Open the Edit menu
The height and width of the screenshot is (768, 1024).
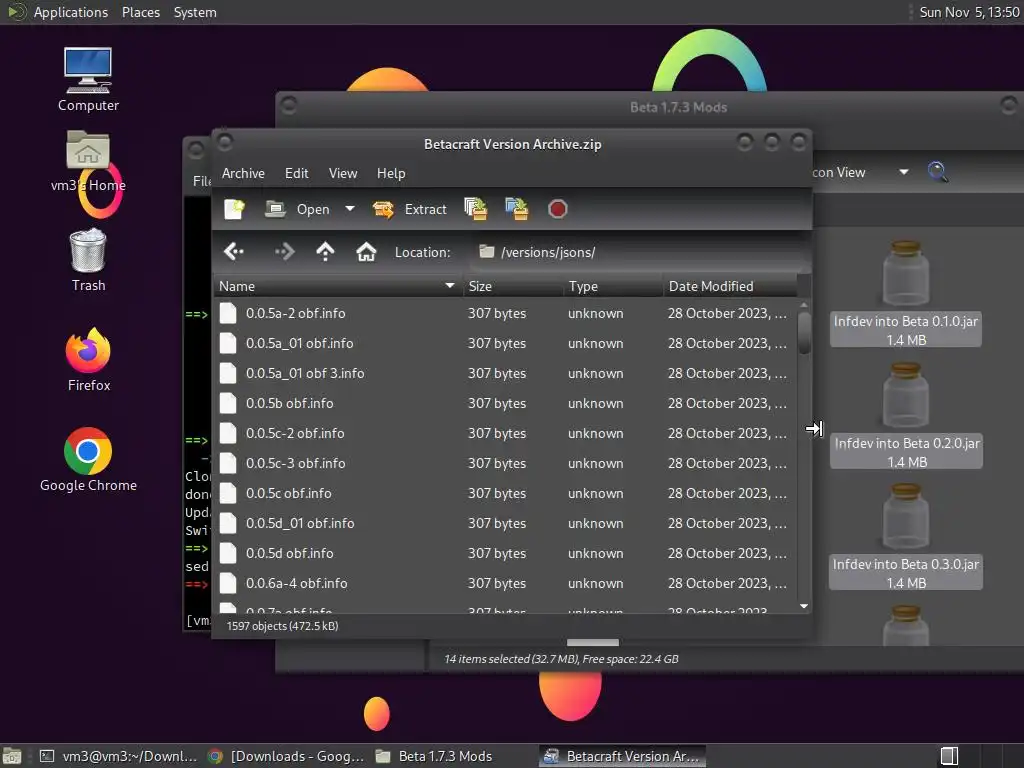(296, 173)
